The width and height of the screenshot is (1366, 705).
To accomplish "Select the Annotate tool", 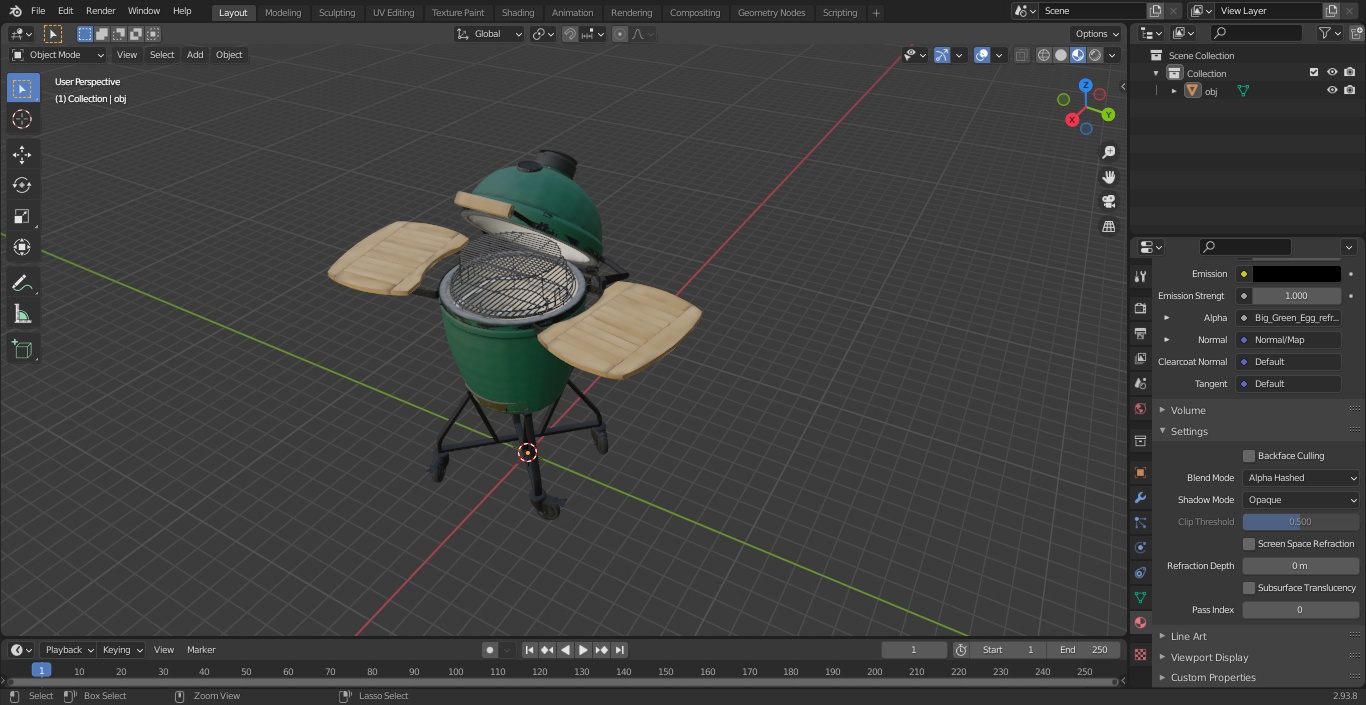I will tap(22, 283).
